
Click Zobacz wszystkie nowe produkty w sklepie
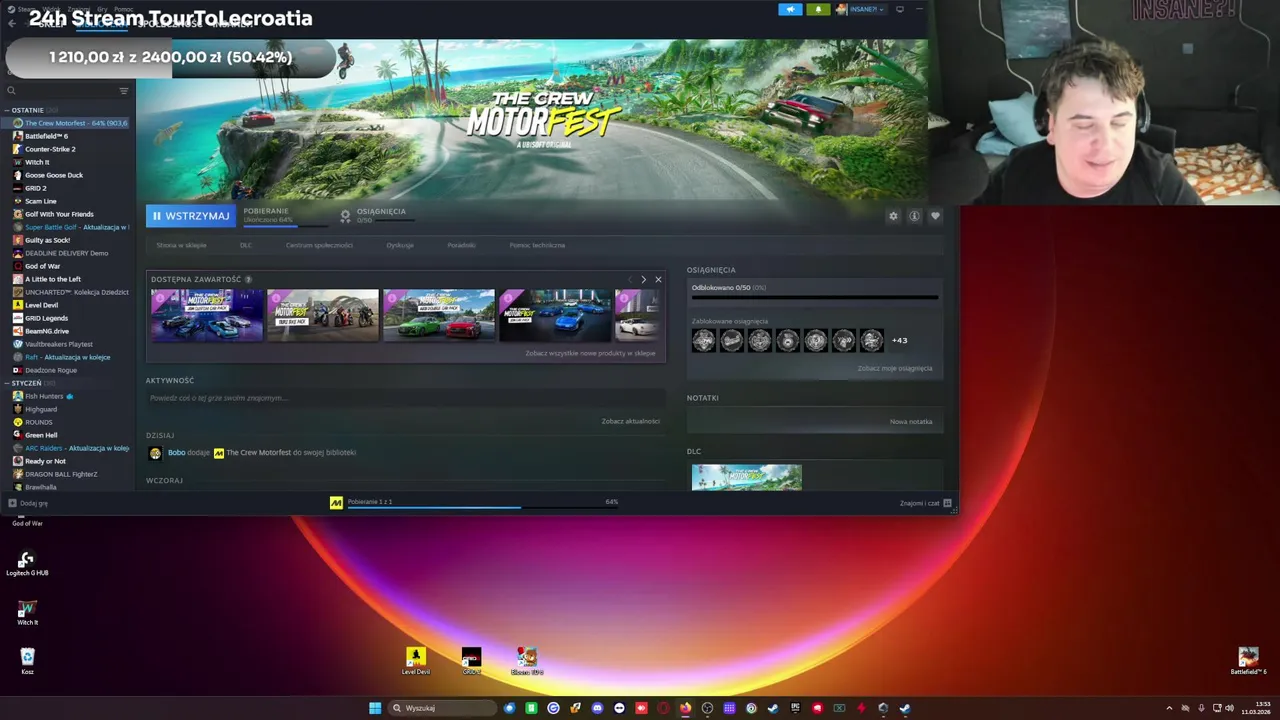[590, 353]
